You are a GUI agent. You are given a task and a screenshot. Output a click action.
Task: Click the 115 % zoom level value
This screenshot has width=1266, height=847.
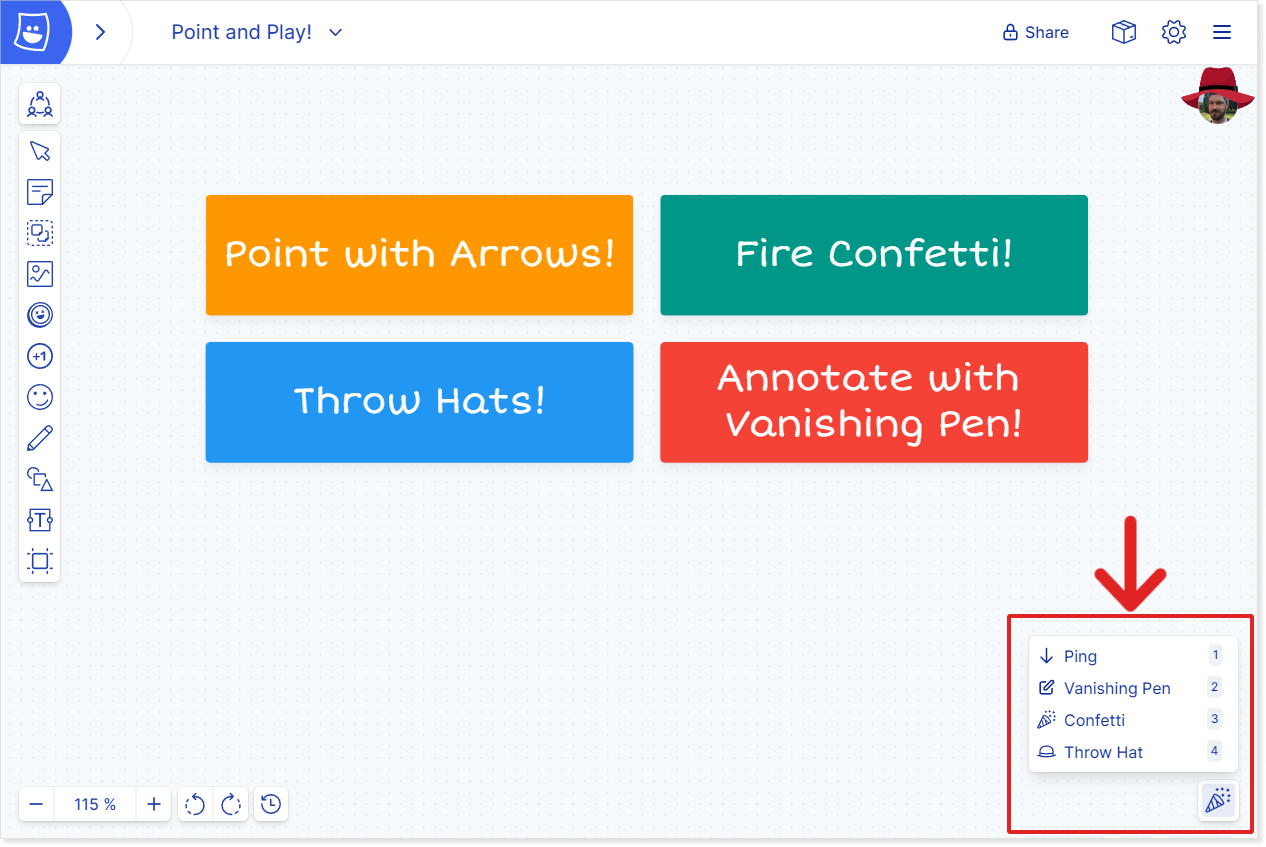95,804
